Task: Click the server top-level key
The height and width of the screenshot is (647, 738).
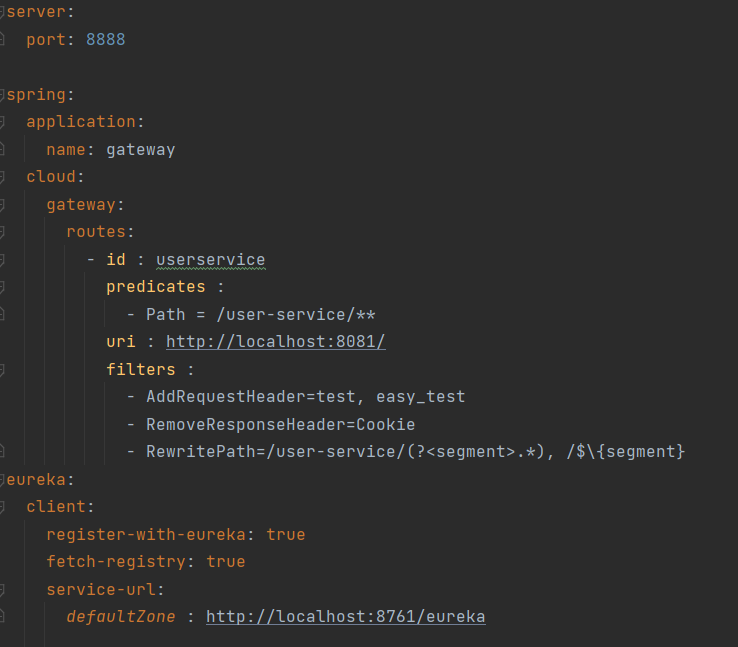Action: pos(36,12)
